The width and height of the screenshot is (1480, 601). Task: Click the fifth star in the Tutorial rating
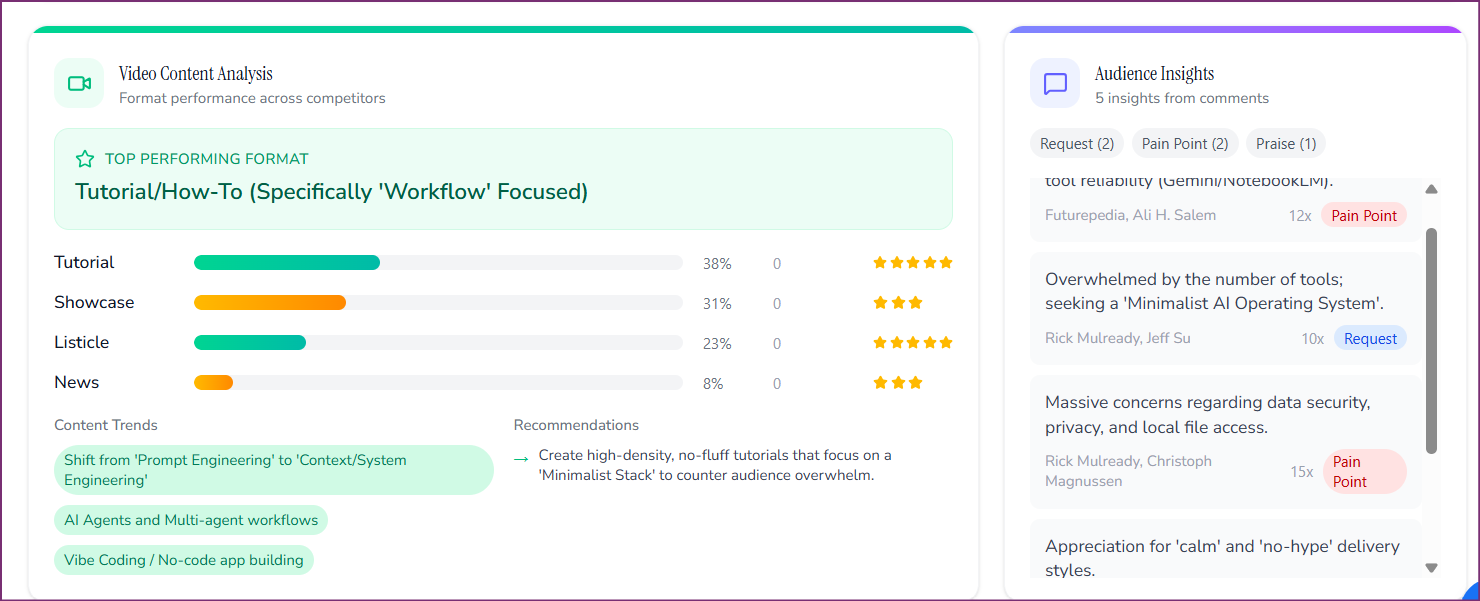point(945,262)
